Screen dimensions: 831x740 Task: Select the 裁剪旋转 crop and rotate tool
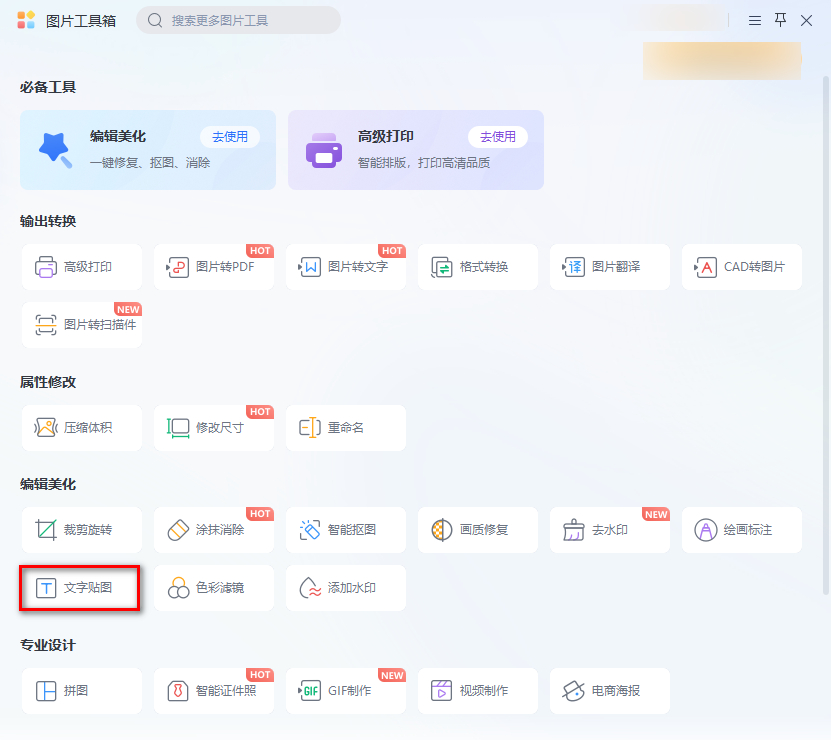(81, 528)
